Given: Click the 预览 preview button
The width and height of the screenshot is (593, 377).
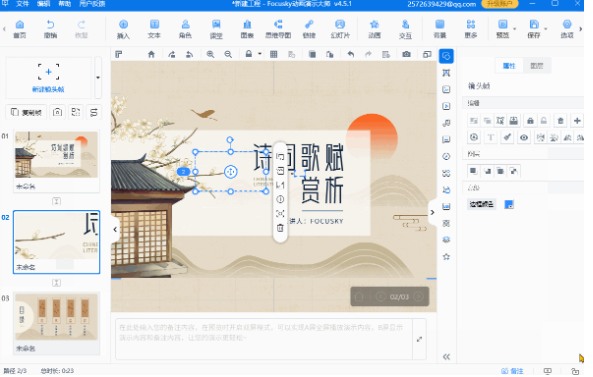Looking at the screenshot, I should click(502, 29).
